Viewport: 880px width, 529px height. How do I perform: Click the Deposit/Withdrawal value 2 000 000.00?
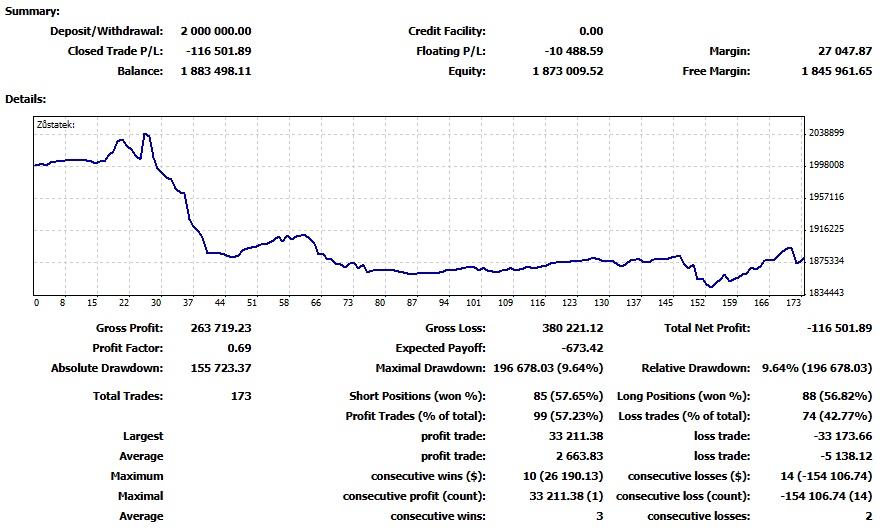tap(216, 31)
